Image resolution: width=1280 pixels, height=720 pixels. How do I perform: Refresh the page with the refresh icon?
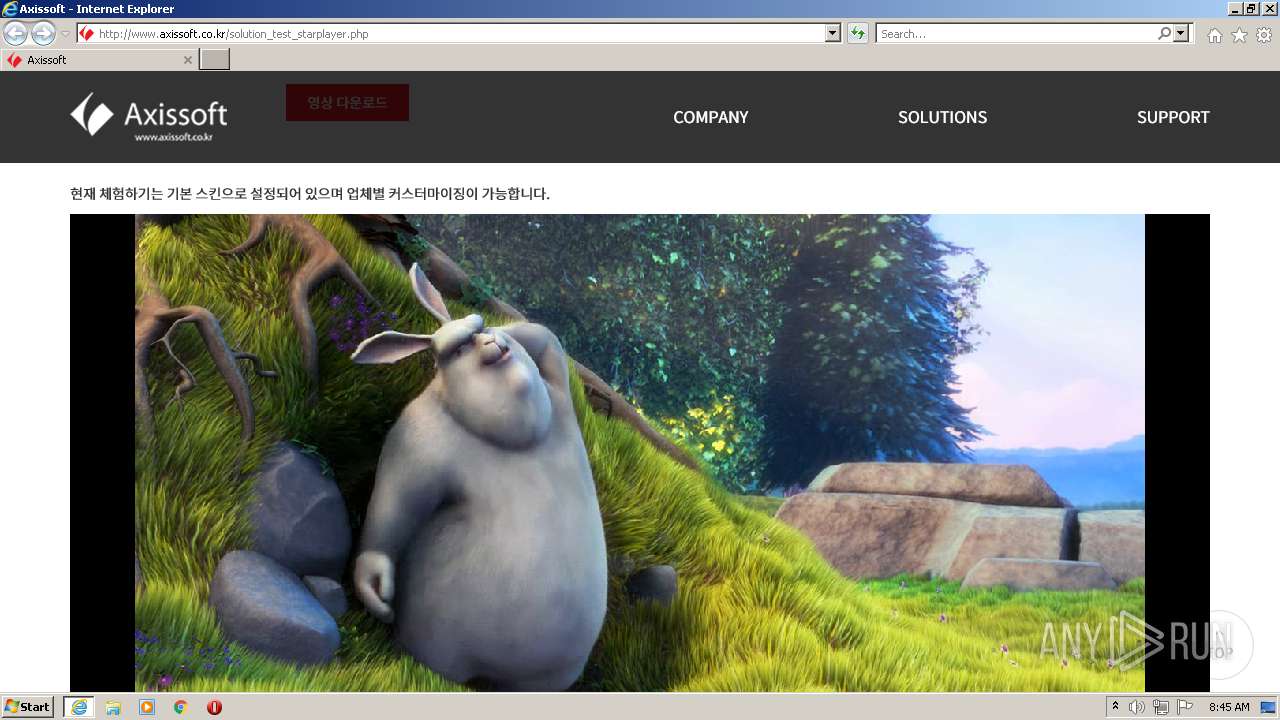(857, 34)
